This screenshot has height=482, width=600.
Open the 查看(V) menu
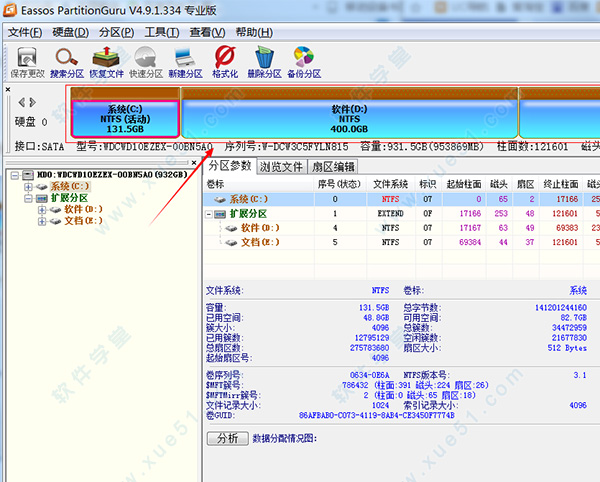pos(207,33)
